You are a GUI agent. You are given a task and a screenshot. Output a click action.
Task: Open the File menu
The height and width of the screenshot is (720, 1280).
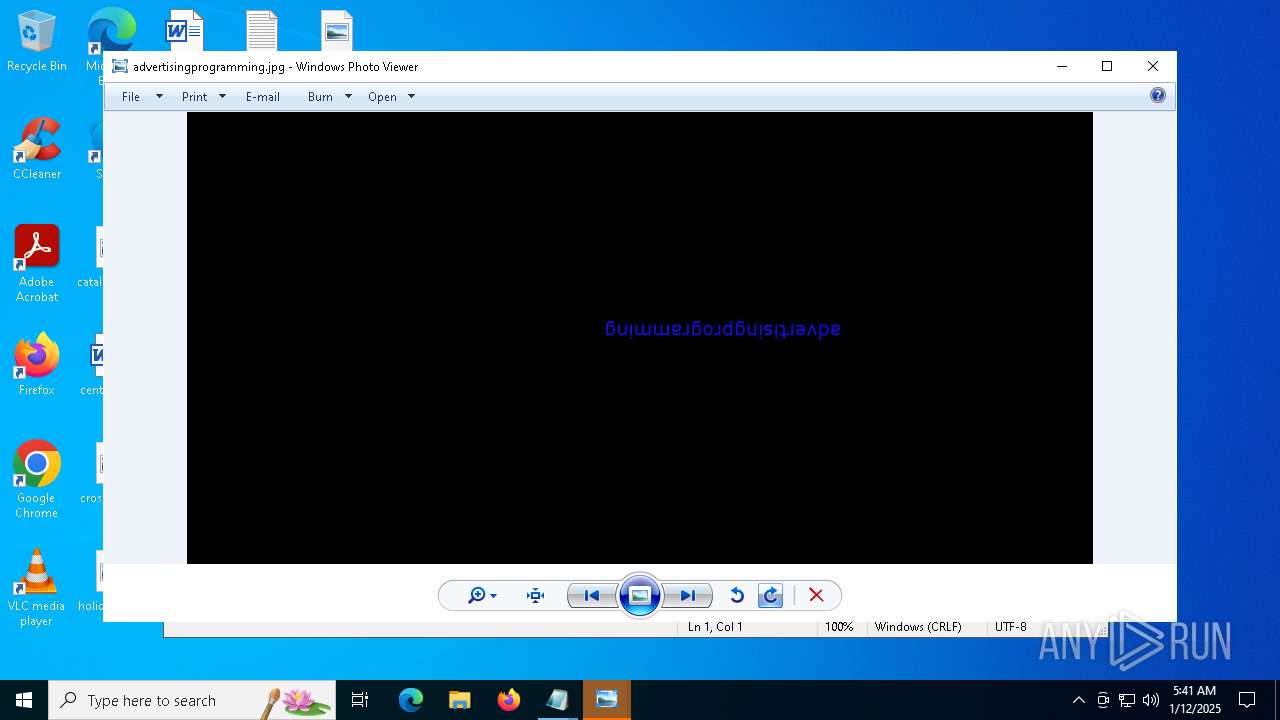coord(131,97)
